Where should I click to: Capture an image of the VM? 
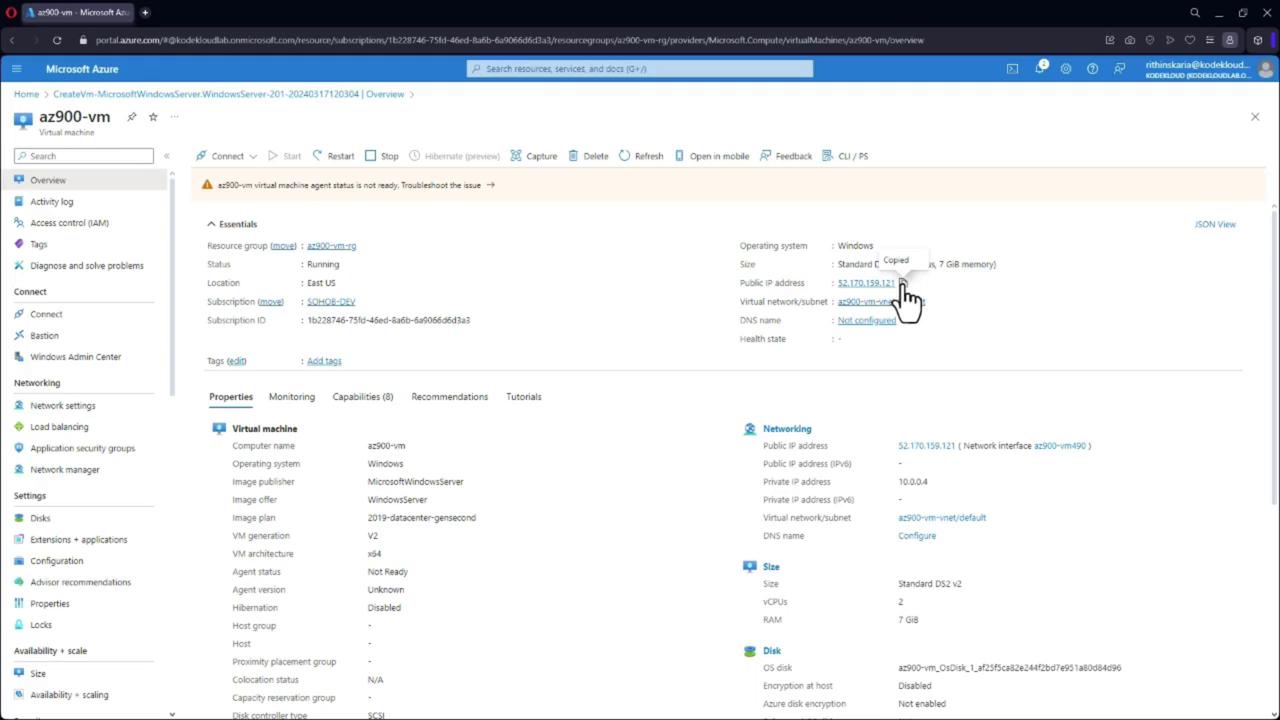pyautogui.click(x=533, y=156)
